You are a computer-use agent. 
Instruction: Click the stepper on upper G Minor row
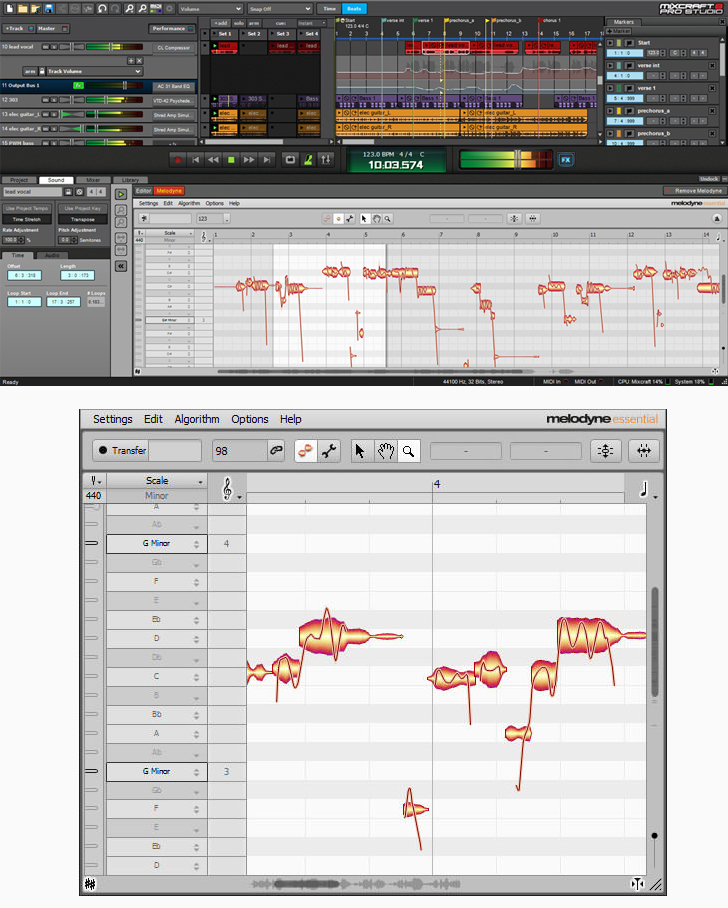[196, 544]
